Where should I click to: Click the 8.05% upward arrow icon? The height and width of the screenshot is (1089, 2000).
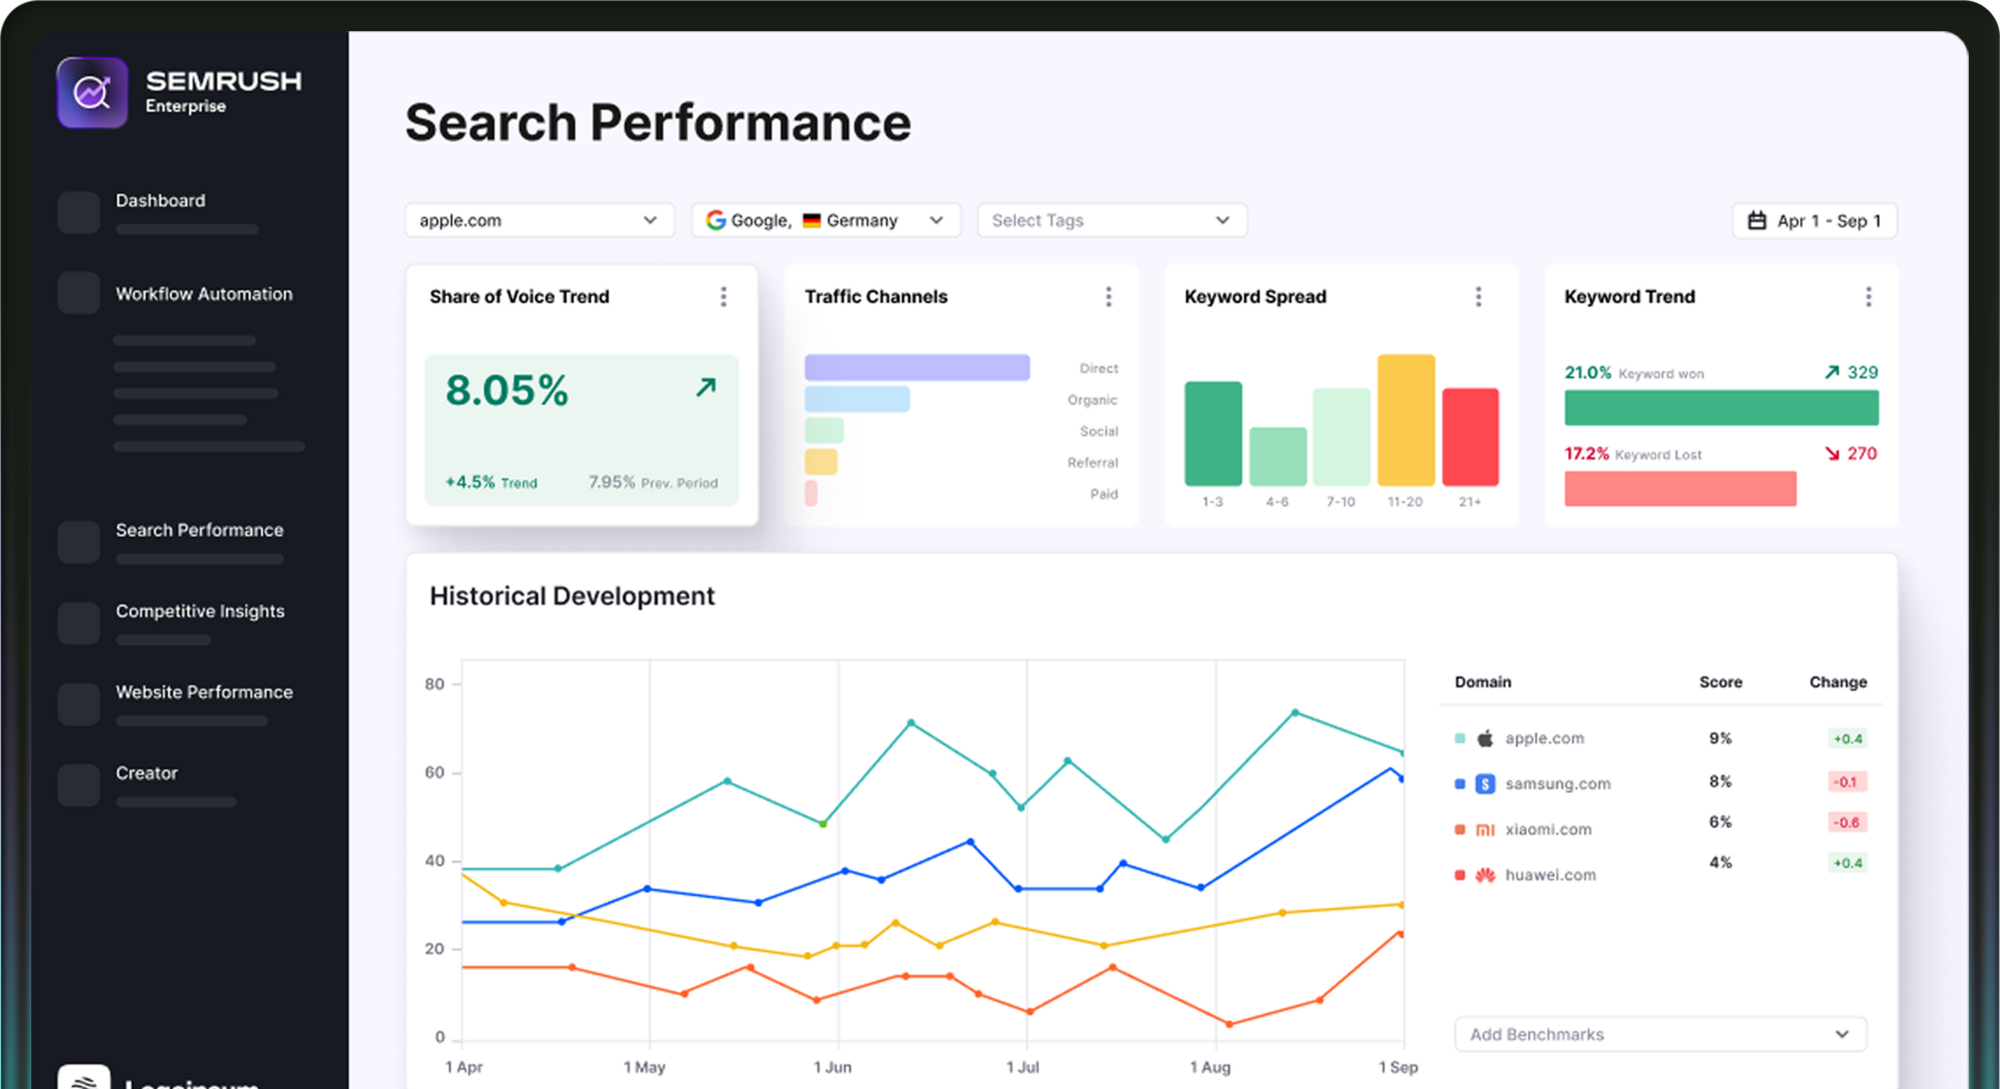point(706,387)
